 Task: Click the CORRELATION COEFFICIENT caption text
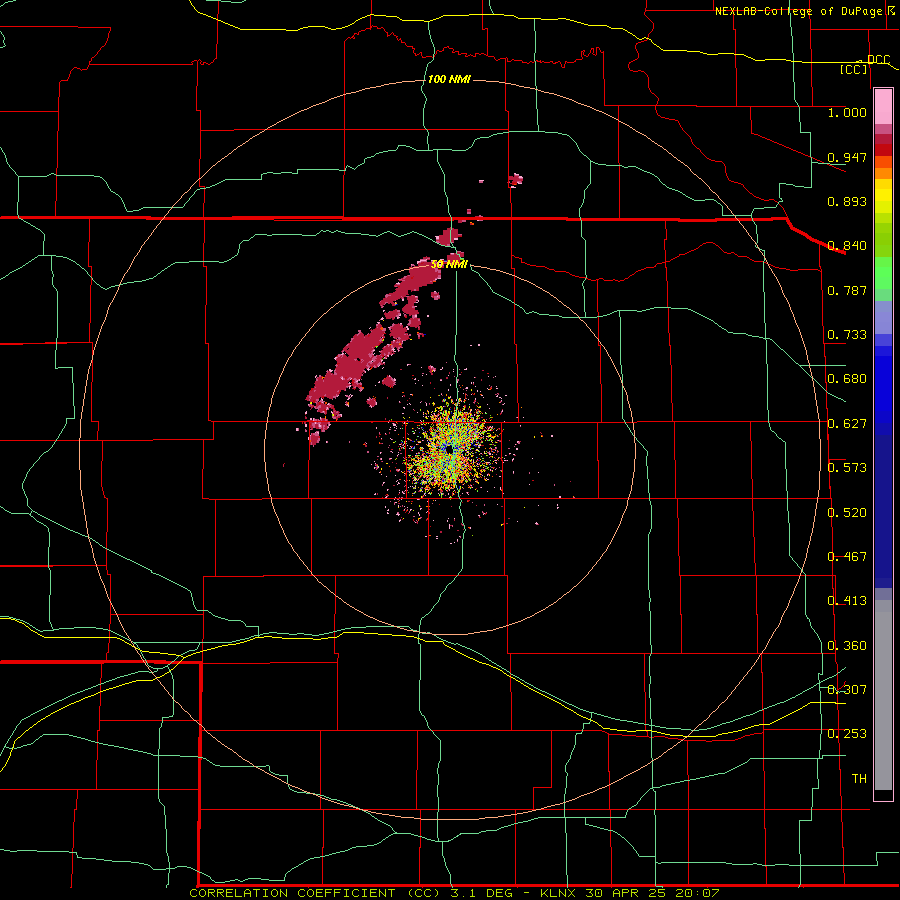293,893
